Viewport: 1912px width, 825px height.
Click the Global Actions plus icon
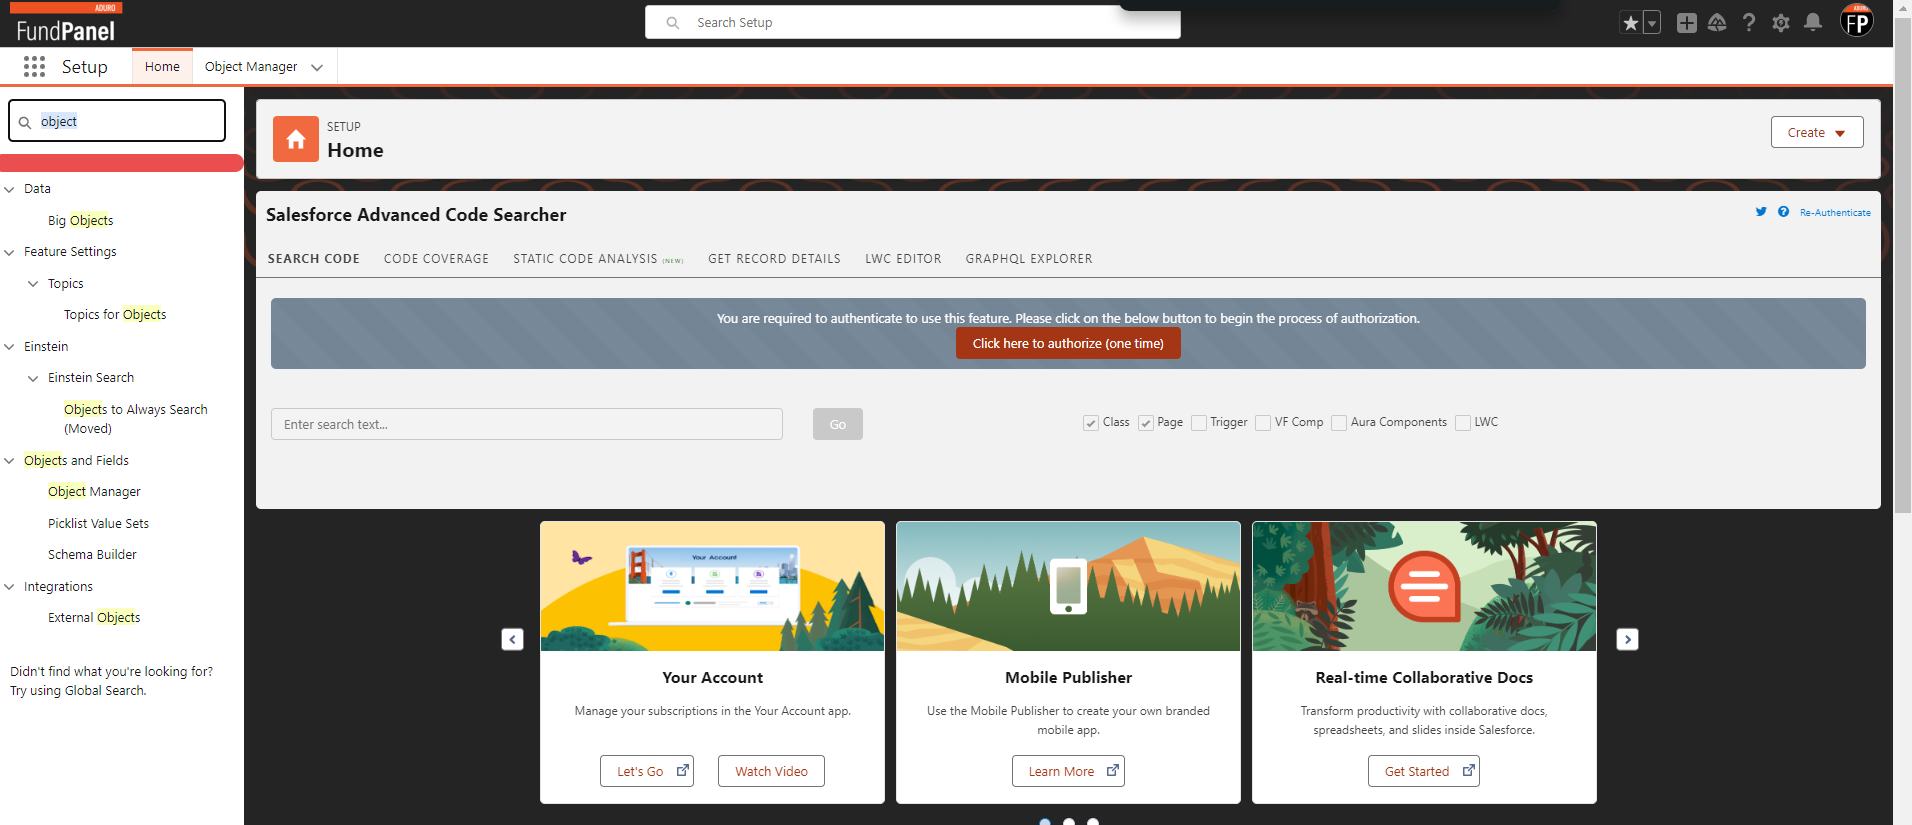1687,23
